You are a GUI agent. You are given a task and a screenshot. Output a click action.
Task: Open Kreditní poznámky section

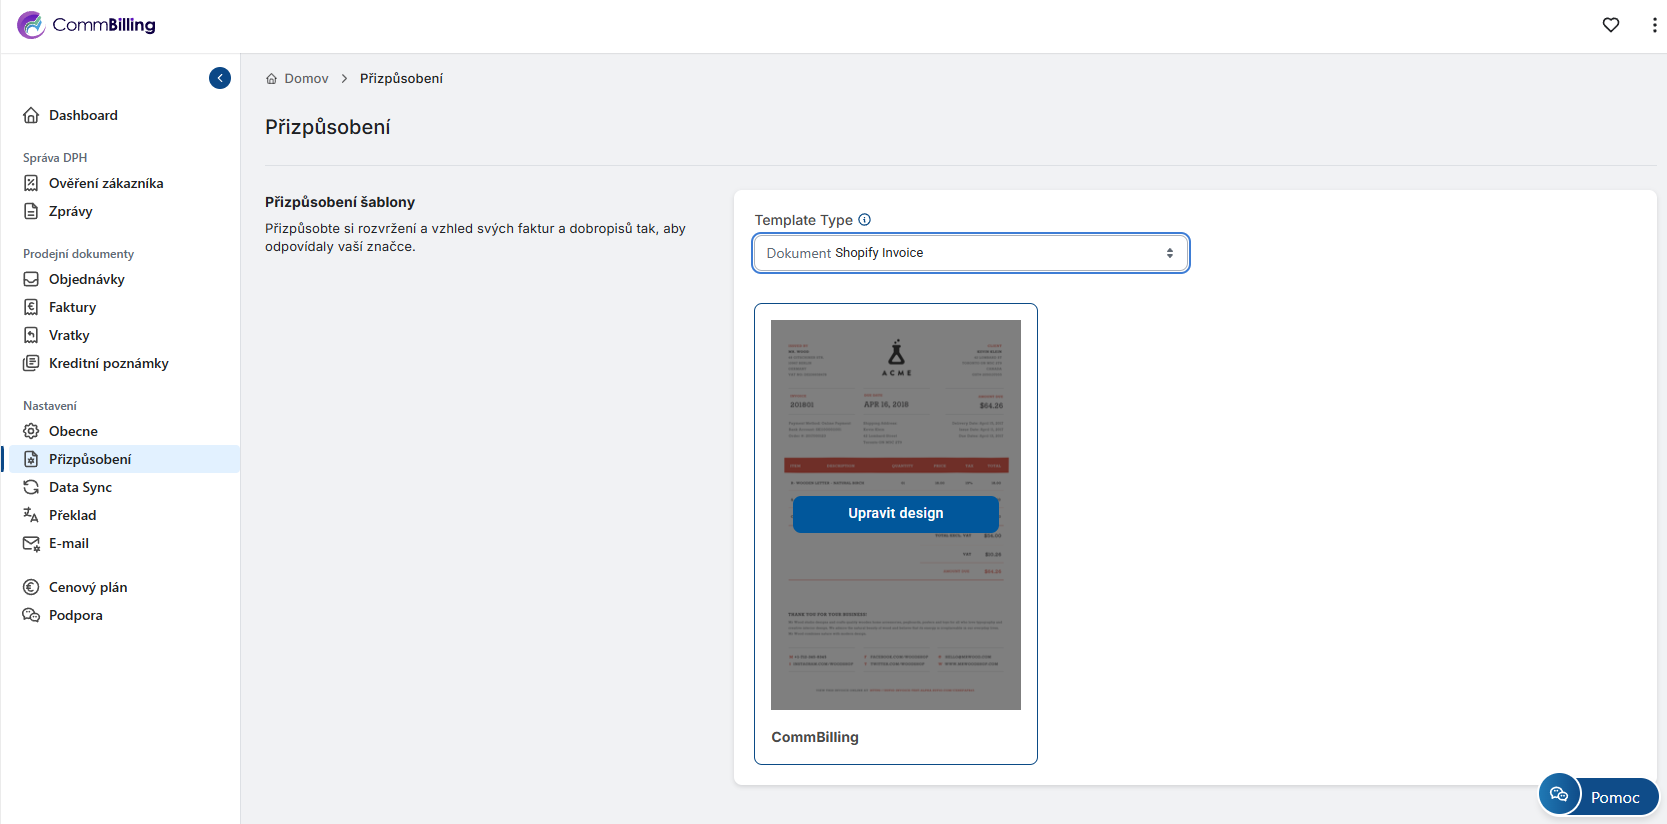click(108, 363)
